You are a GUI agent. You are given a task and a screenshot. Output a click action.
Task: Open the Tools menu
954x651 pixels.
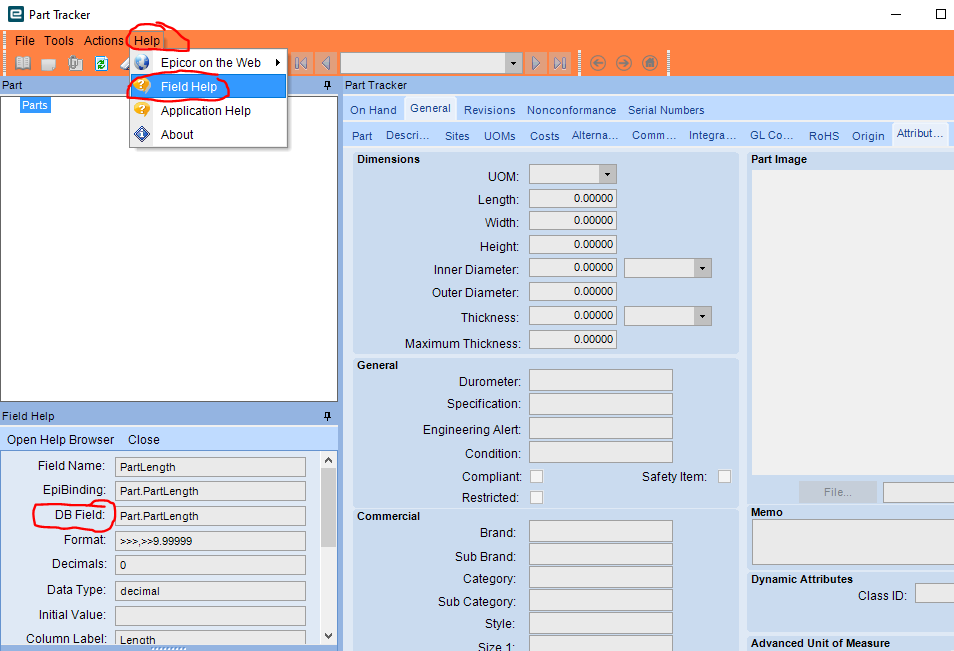click(x=58, y=41)
